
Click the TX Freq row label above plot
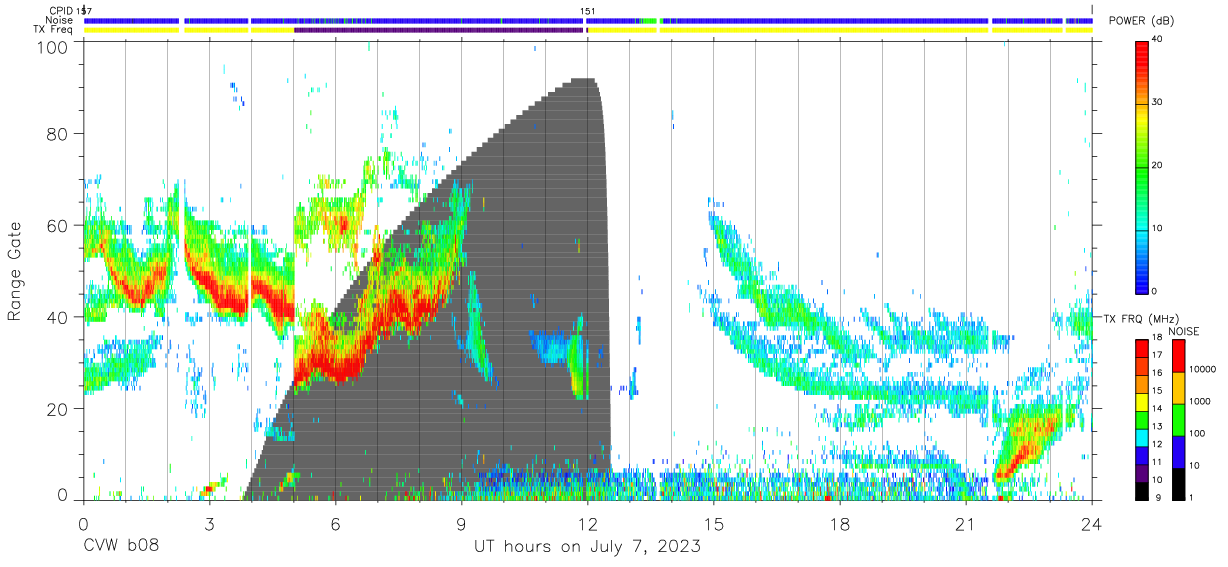53,30
